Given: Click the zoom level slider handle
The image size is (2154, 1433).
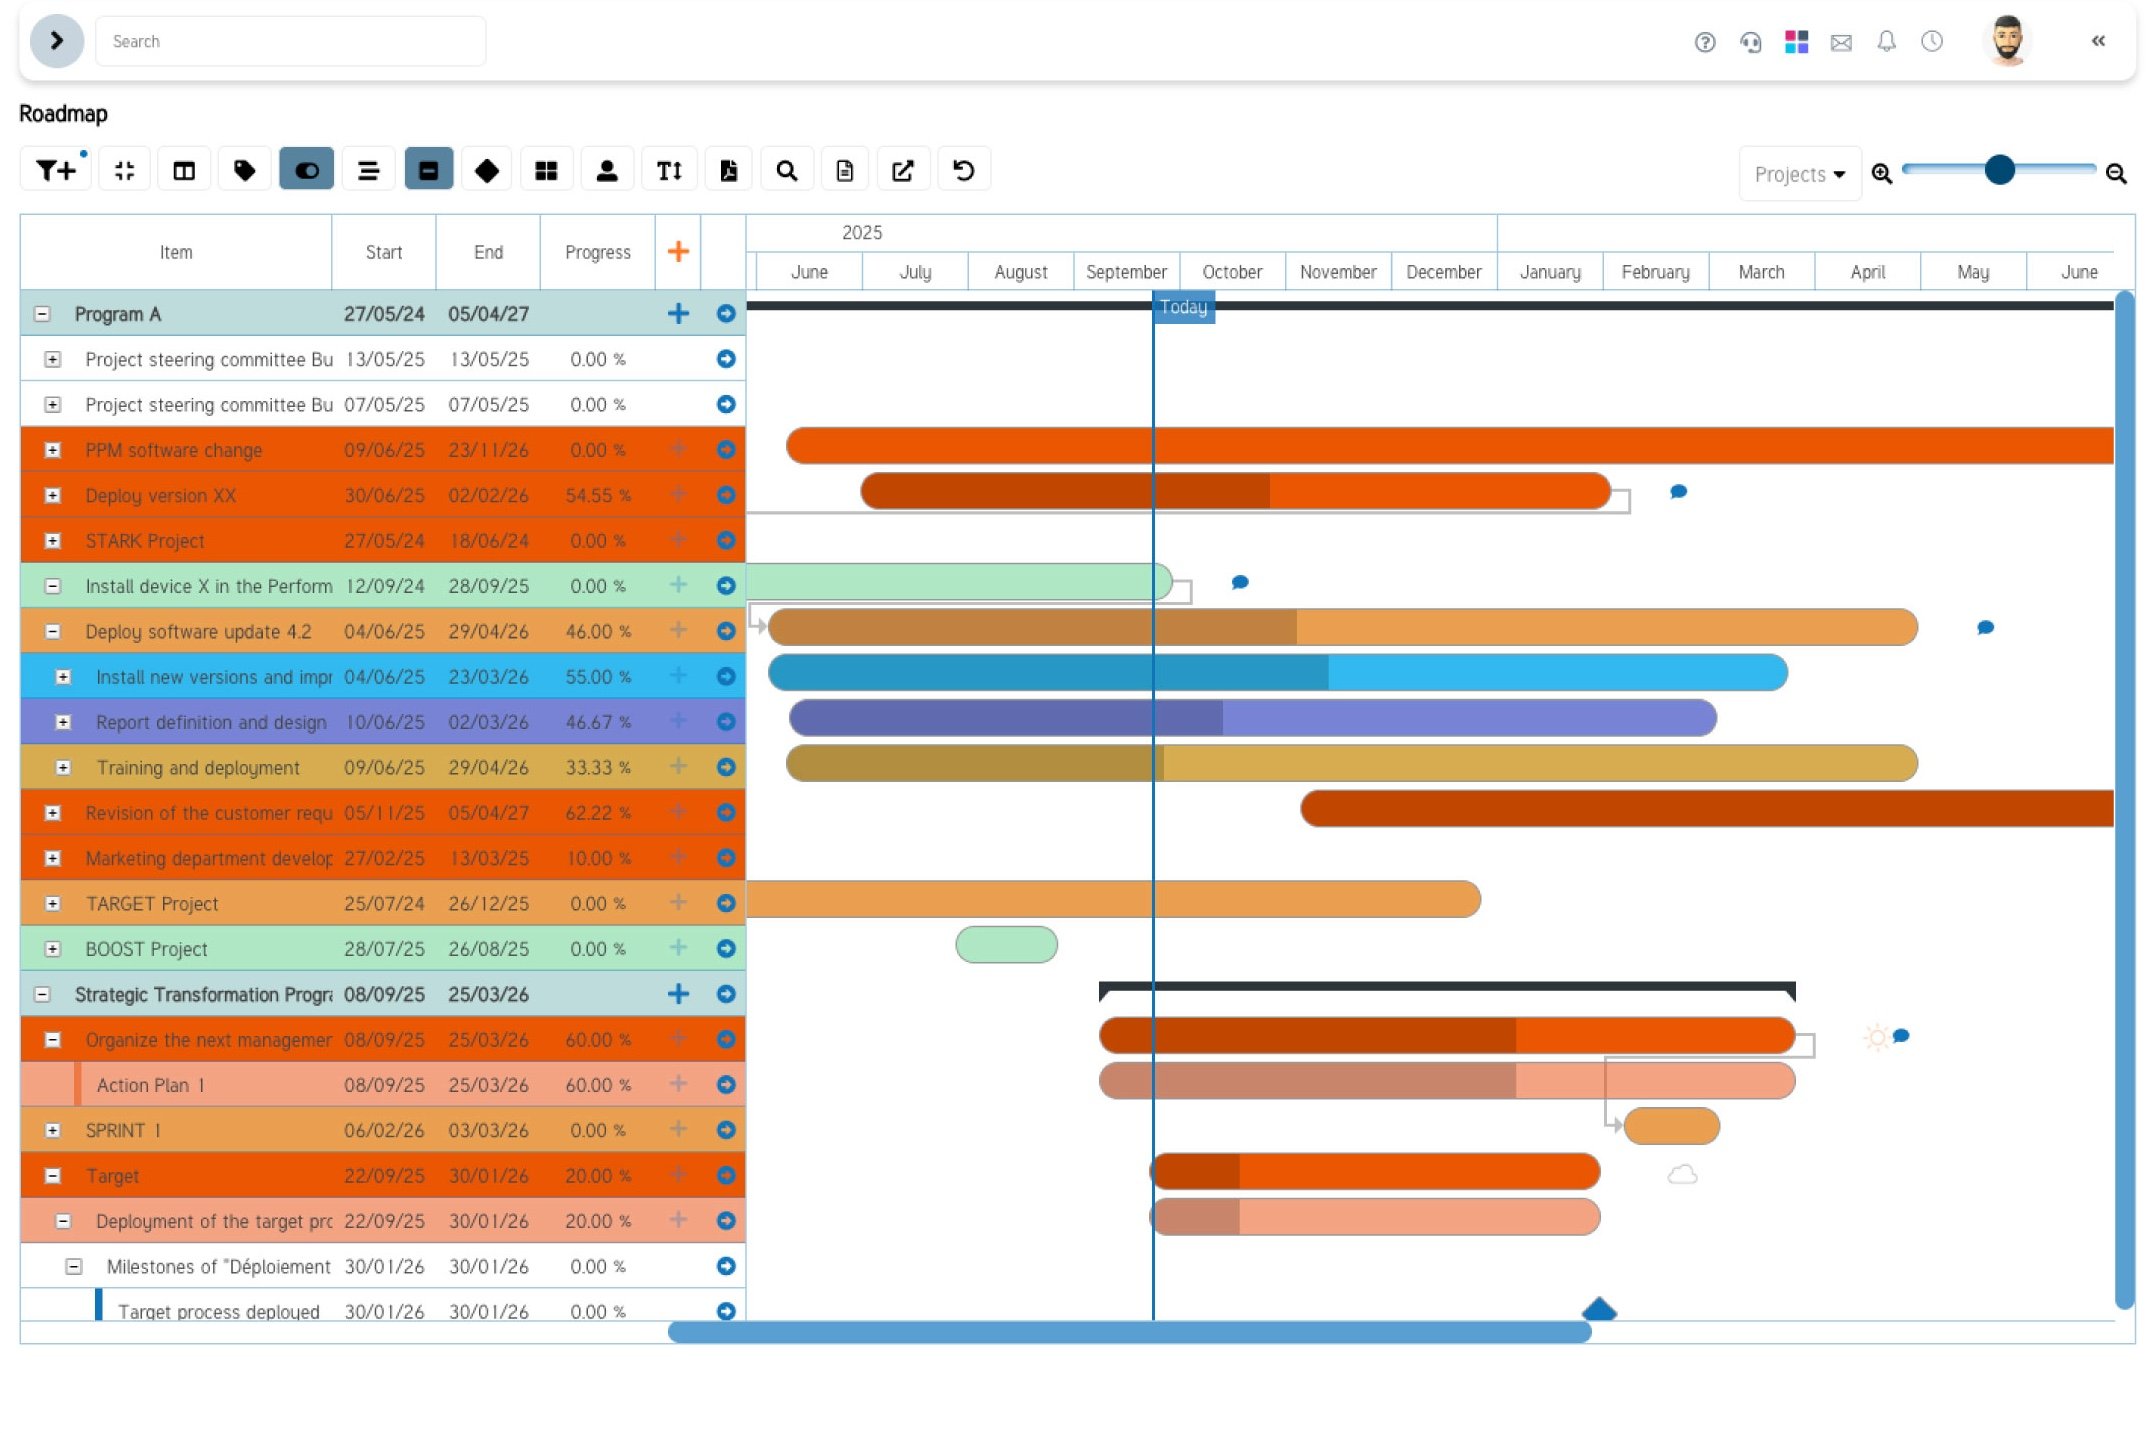Looking at the screenshot, I should pos(1999,170).
